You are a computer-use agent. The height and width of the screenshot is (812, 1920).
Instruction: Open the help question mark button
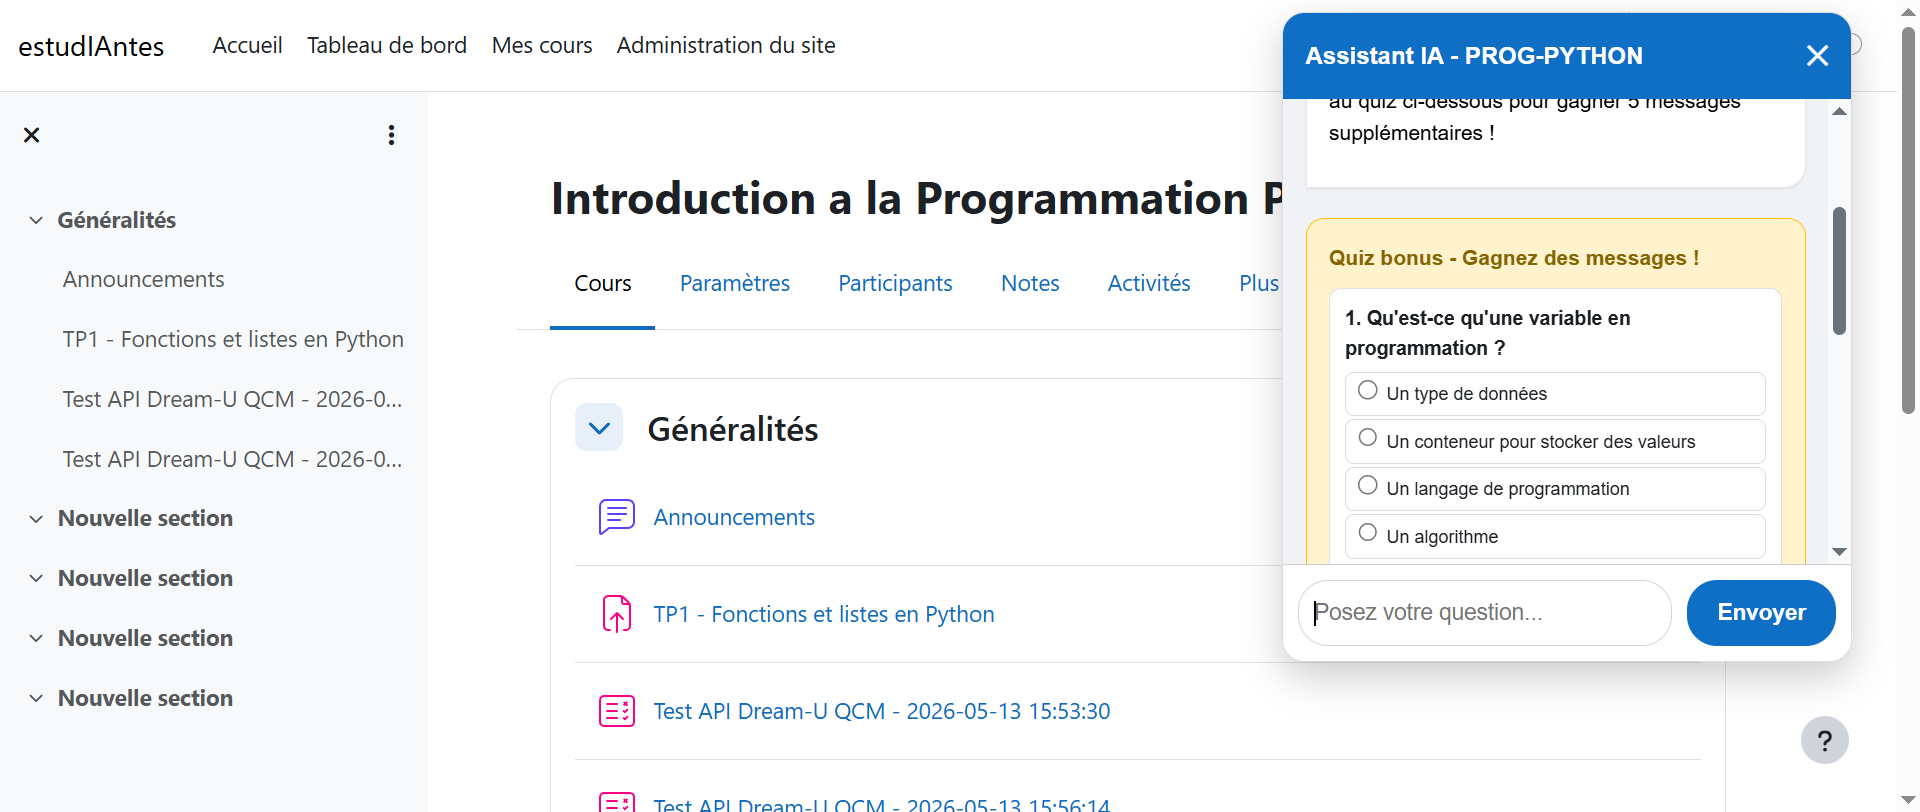[x=1824, y=740]
